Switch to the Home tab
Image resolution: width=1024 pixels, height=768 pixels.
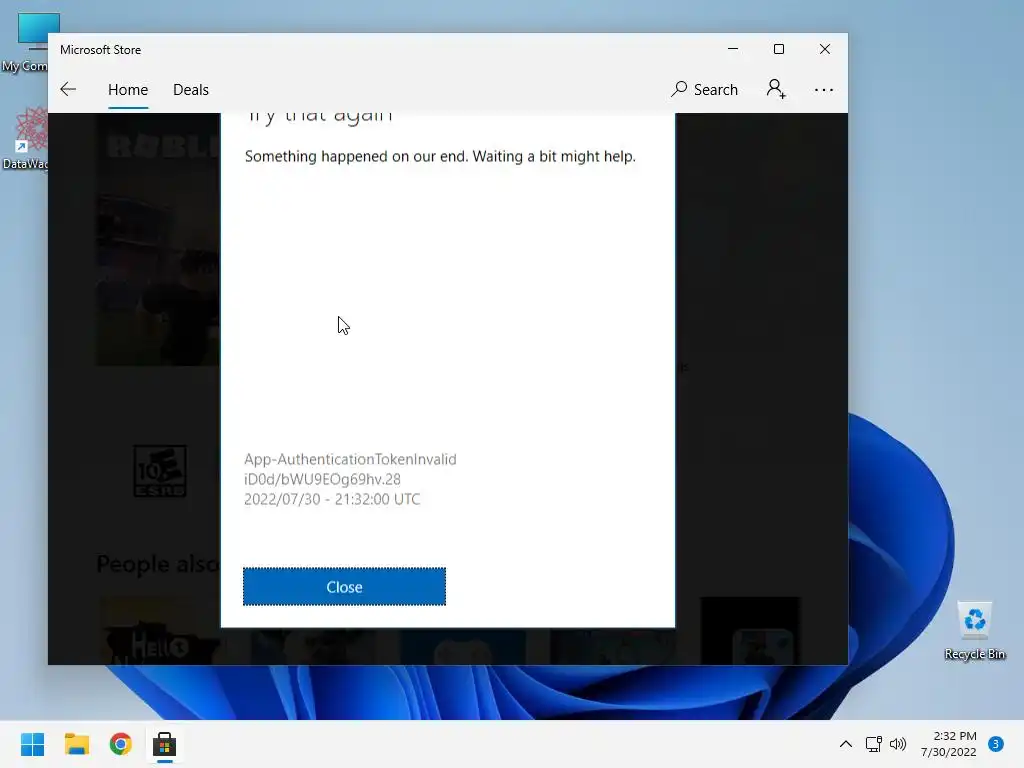pos(128,89)
